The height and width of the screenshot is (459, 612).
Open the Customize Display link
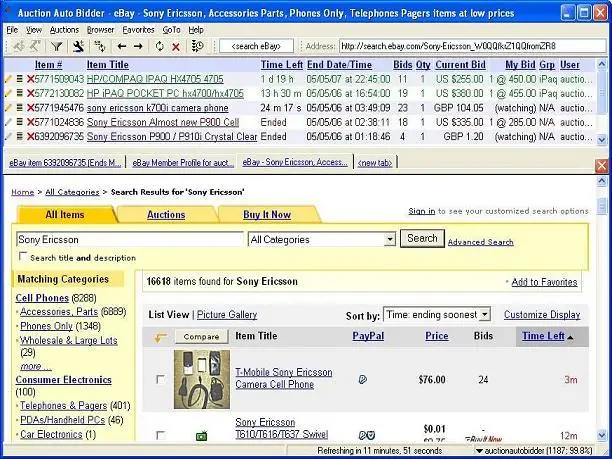point(542,315)
